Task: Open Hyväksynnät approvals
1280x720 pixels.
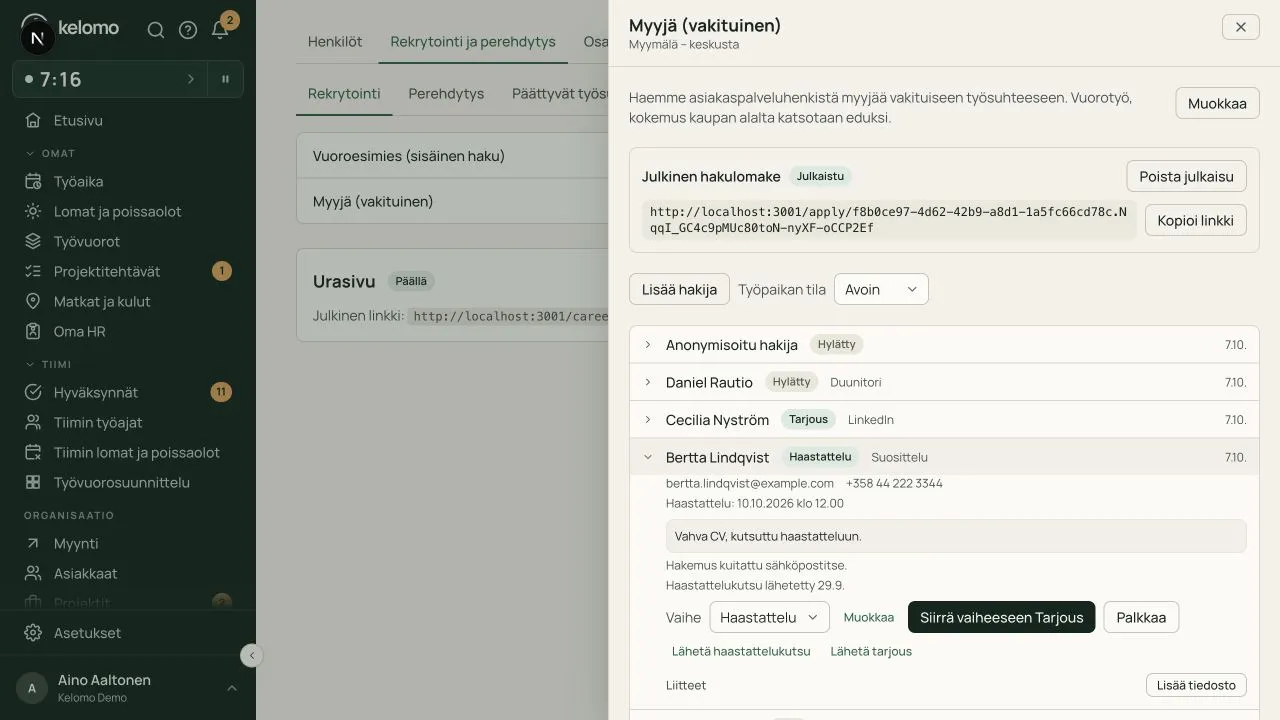Action: pyautogui.click(x=128, y=392)
